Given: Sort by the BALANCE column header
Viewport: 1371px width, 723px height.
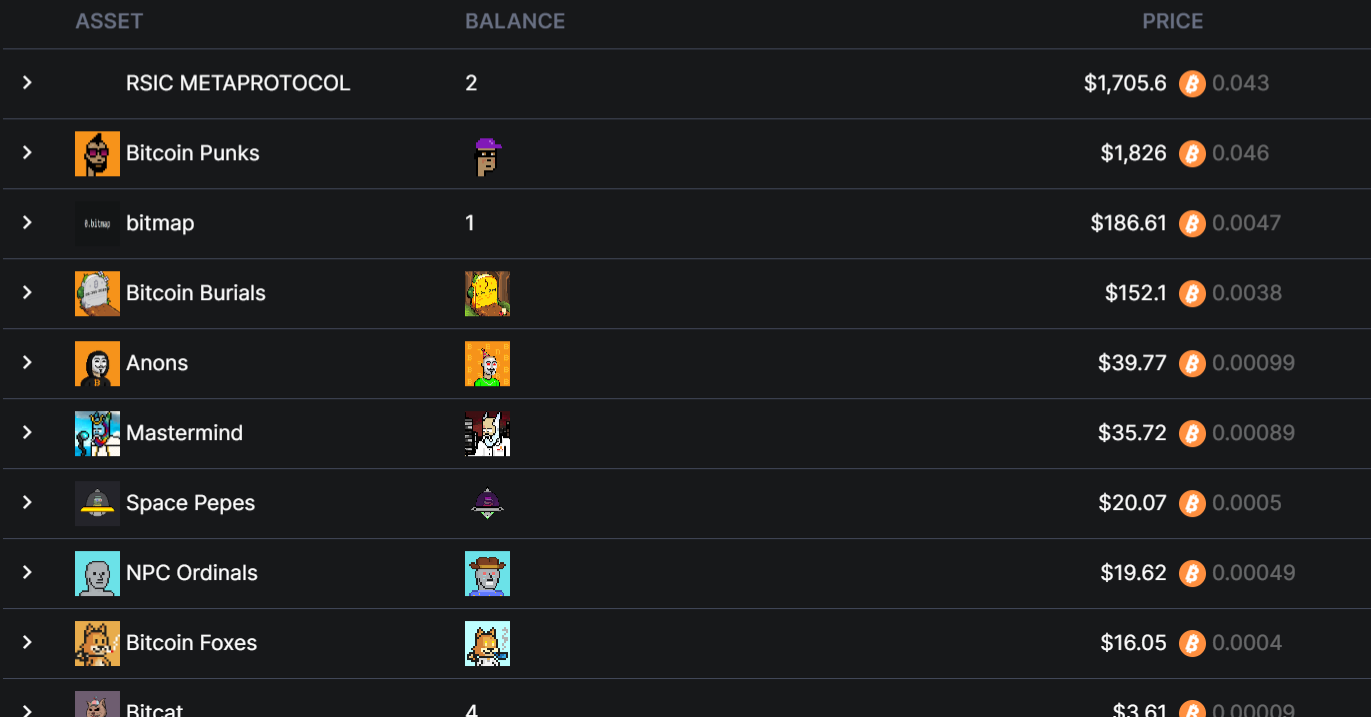Looking at the screenshot, I should coord(515,21).
